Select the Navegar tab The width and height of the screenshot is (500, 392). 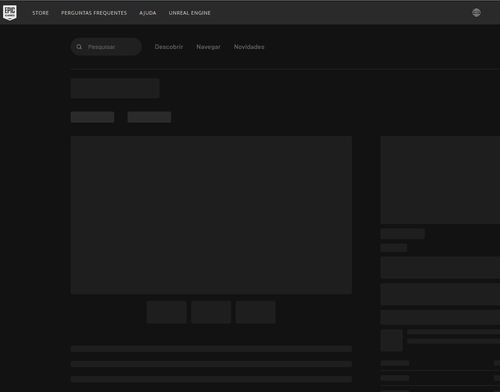point(208,47)
